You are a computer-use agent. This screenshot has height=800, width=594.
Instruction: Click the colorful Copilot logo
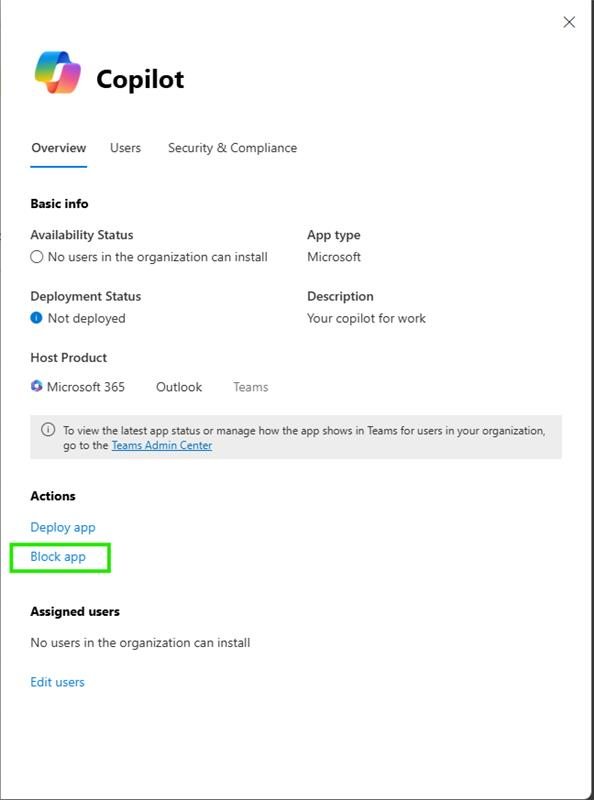(x=58, y=72)
